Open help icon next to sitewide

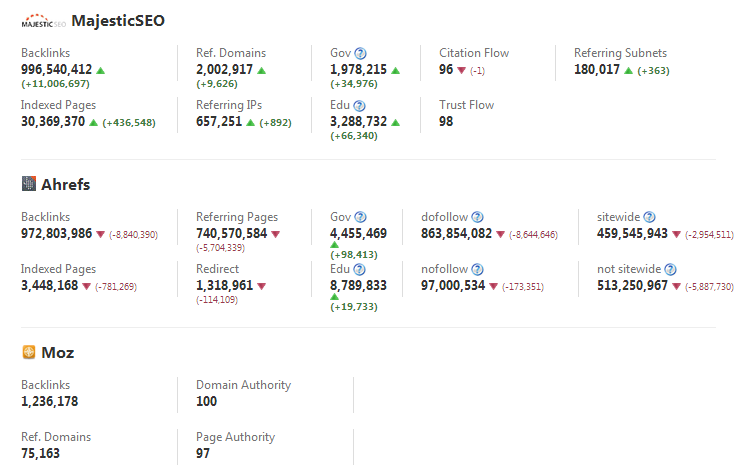coord(649,217)
